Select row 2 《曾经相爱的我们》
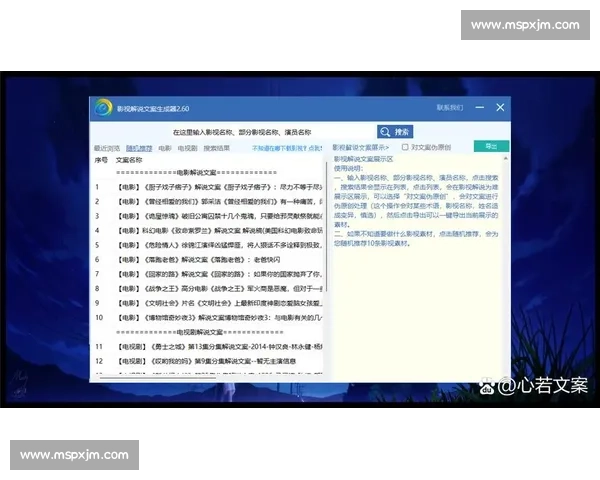This screenshot has height=480, width=600. point(208,202)
